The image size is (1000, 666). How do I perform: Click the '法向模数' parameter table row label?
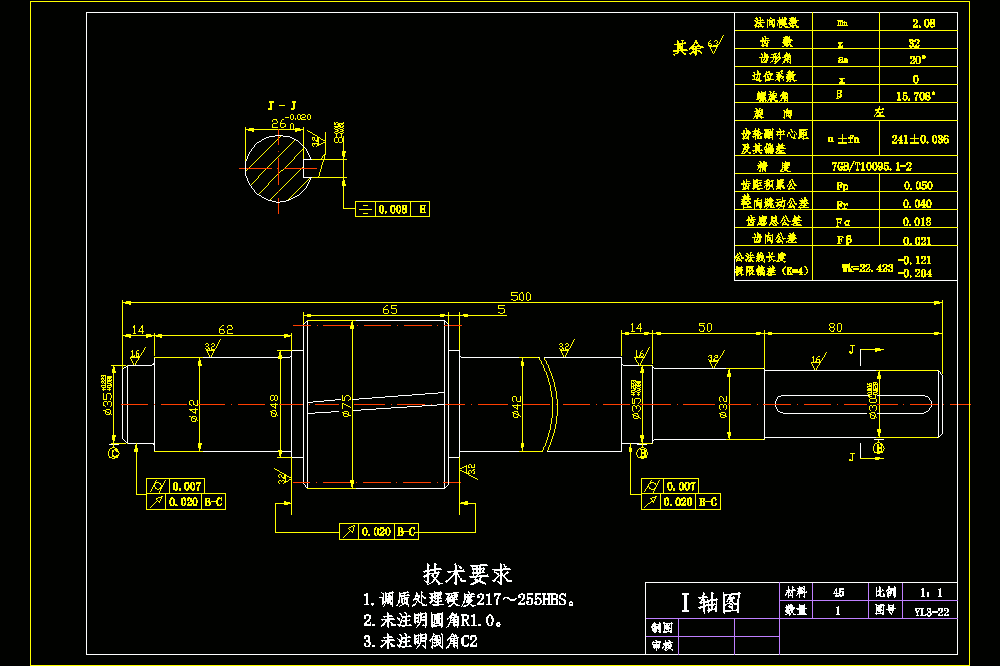[776, 23]
